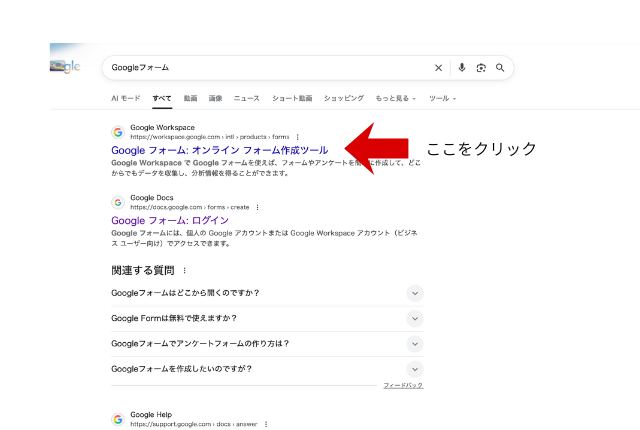Viewport: 640px width, 430px height.
Task: Click the 関連する質問 heading
Action: [143, 270]
